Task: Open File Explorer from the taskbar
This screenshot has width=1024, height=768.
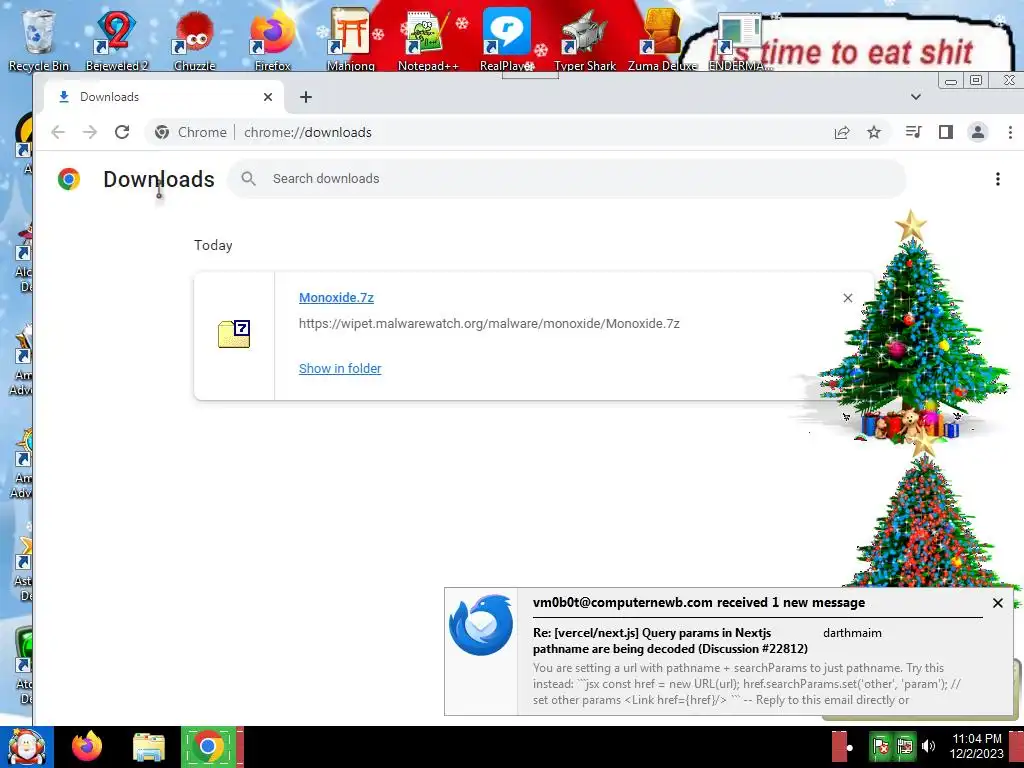Action: click(149, 746)
